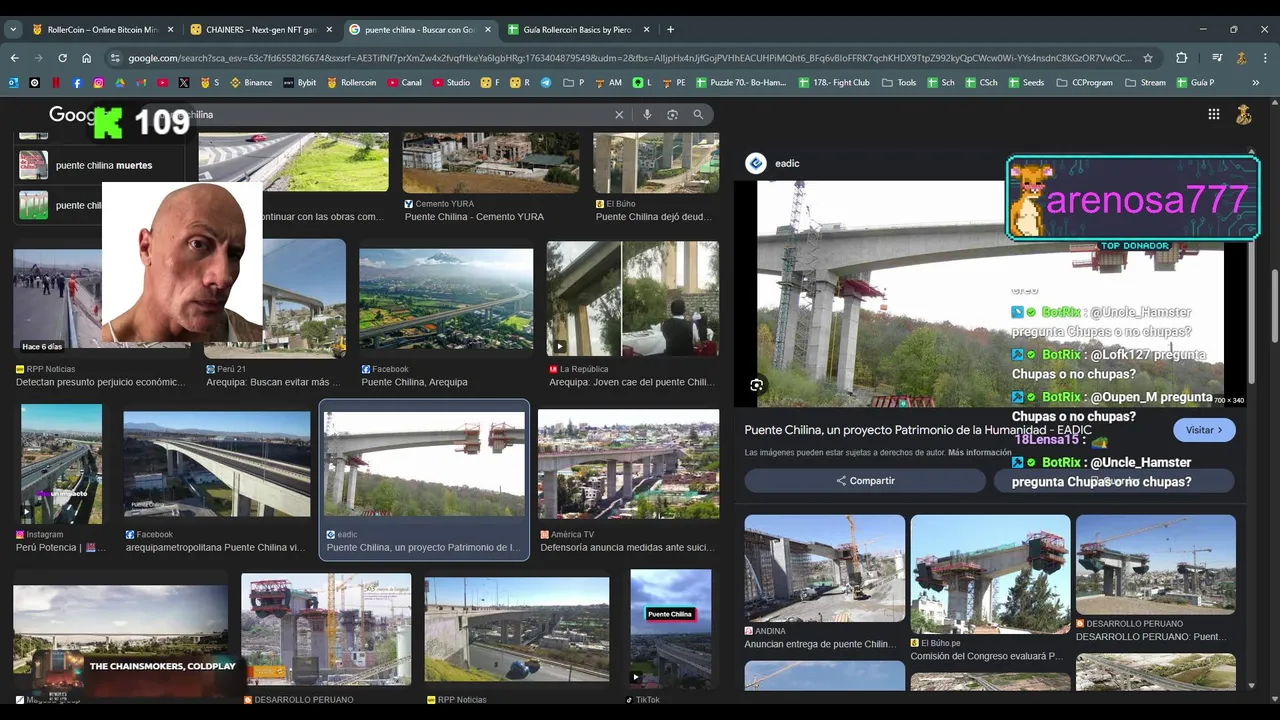Open the Cemento YURA result thumbnail
Viewport: 1280px width, 720px height.
coord(490,162)
